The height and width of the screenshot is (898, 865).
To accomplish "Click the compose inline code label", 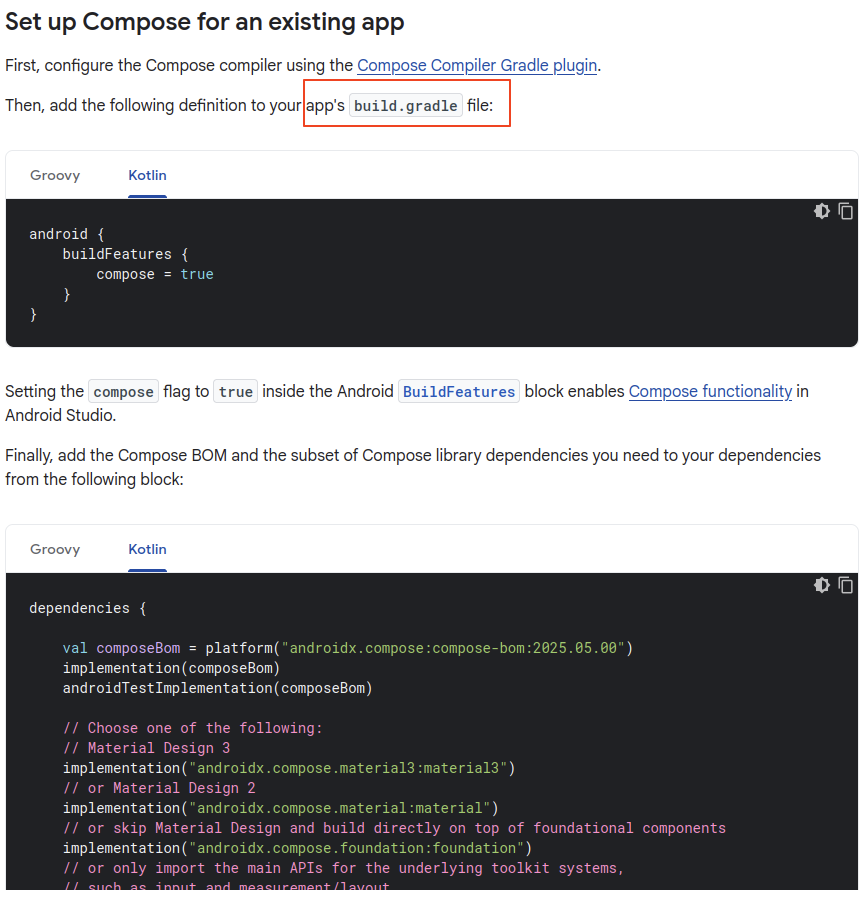I will pos(123,391).
